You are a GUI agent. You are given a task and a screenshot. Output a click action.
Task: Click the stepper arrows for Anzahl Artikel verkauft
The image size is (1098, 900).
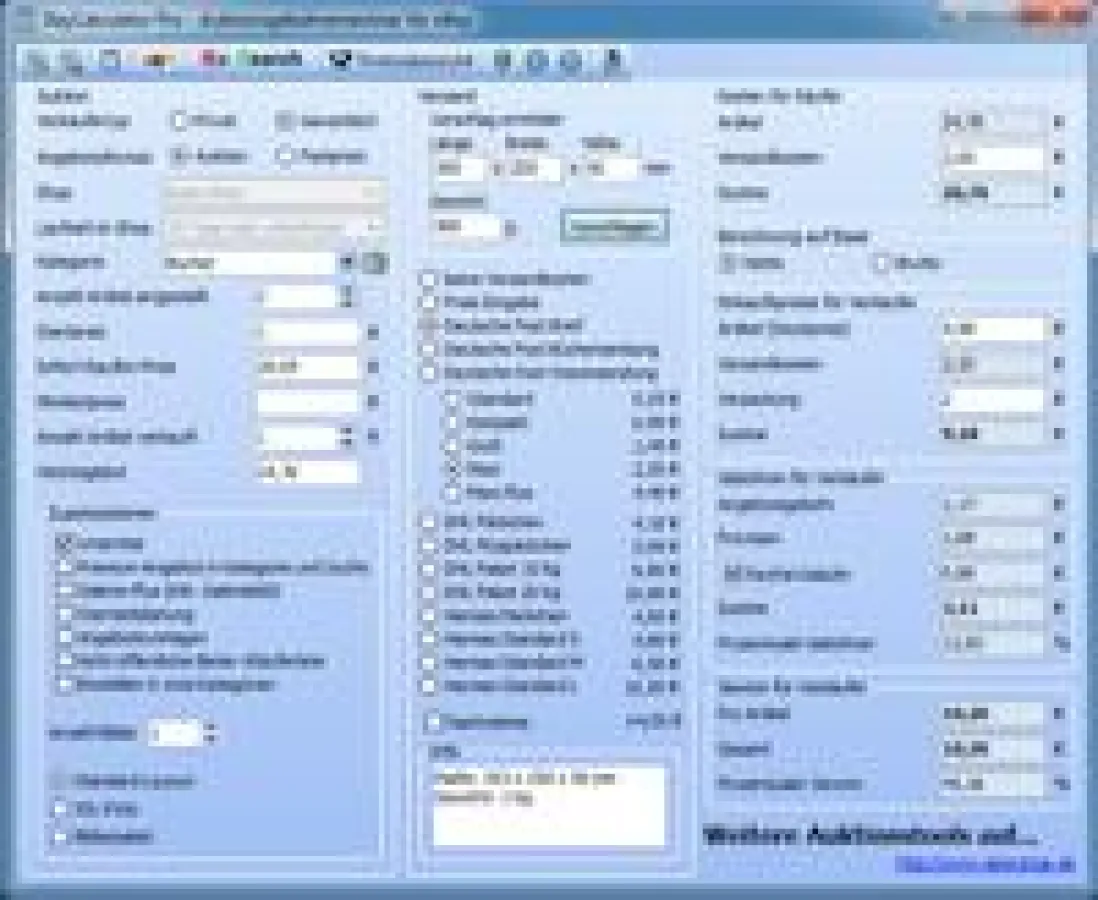(347, 437)
